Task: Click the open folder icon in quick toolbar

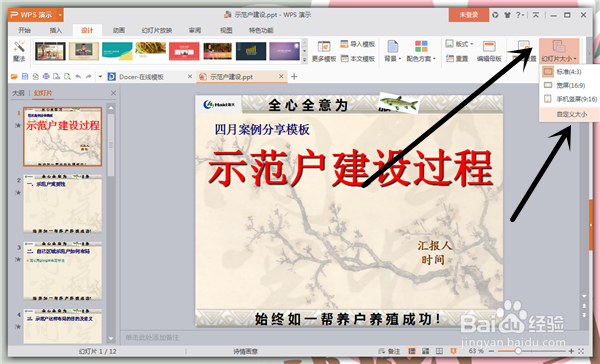Action: tap(15, 77)
